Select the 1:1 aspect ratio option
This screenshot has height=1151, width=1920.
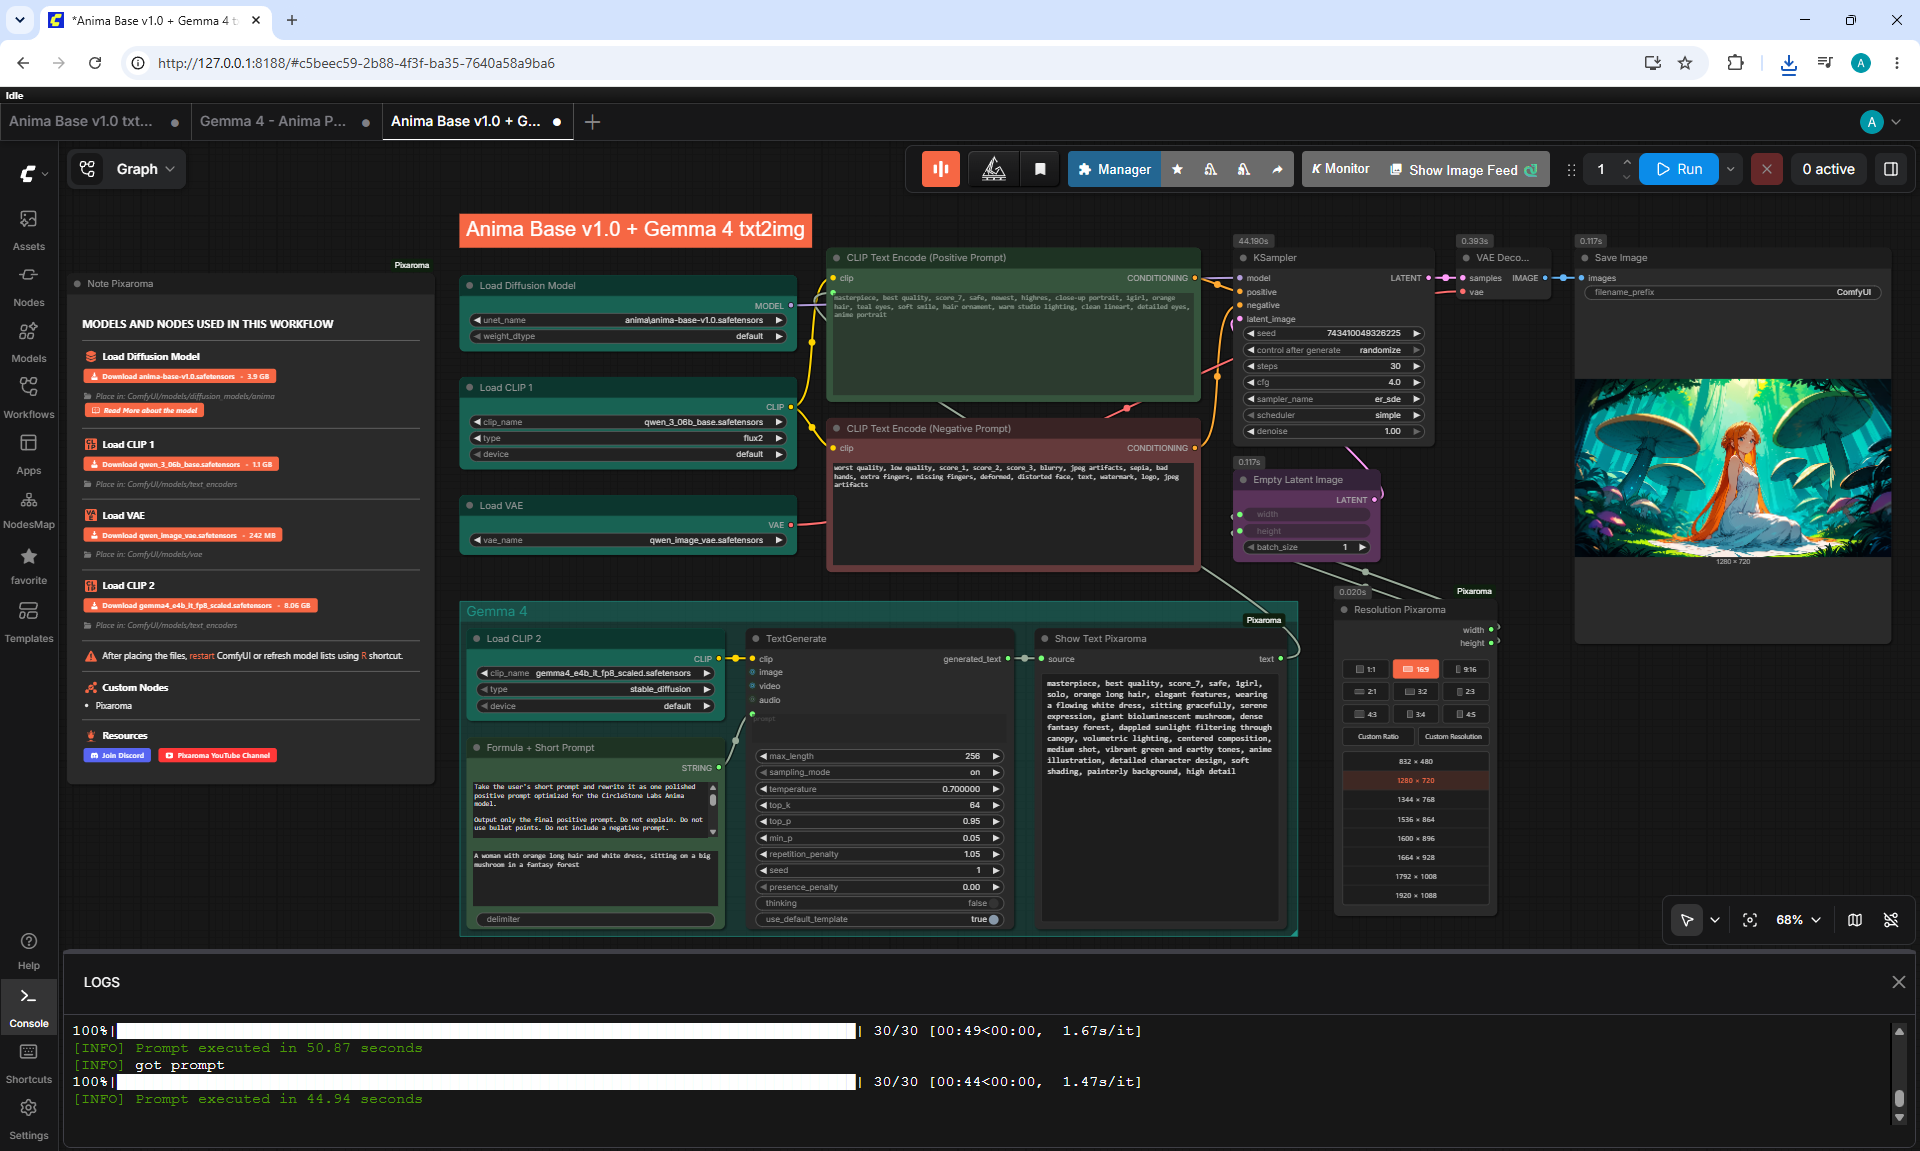[x=1365, y=669]
